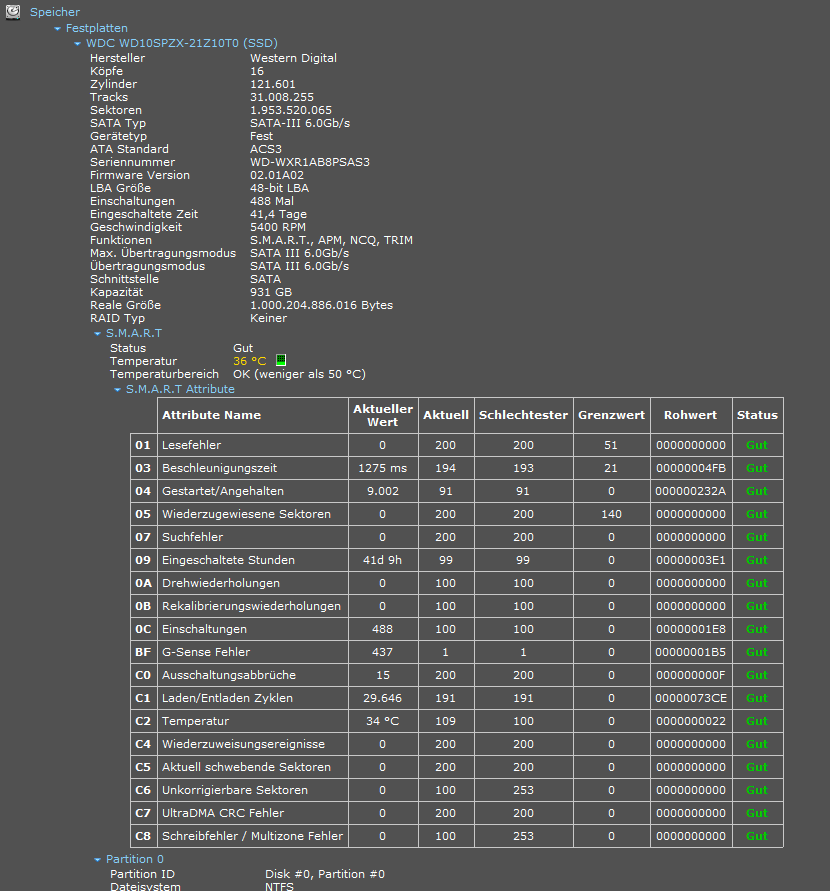Click the 29.646 value cell
Screen dimensions: 830x891
[383, 698]
